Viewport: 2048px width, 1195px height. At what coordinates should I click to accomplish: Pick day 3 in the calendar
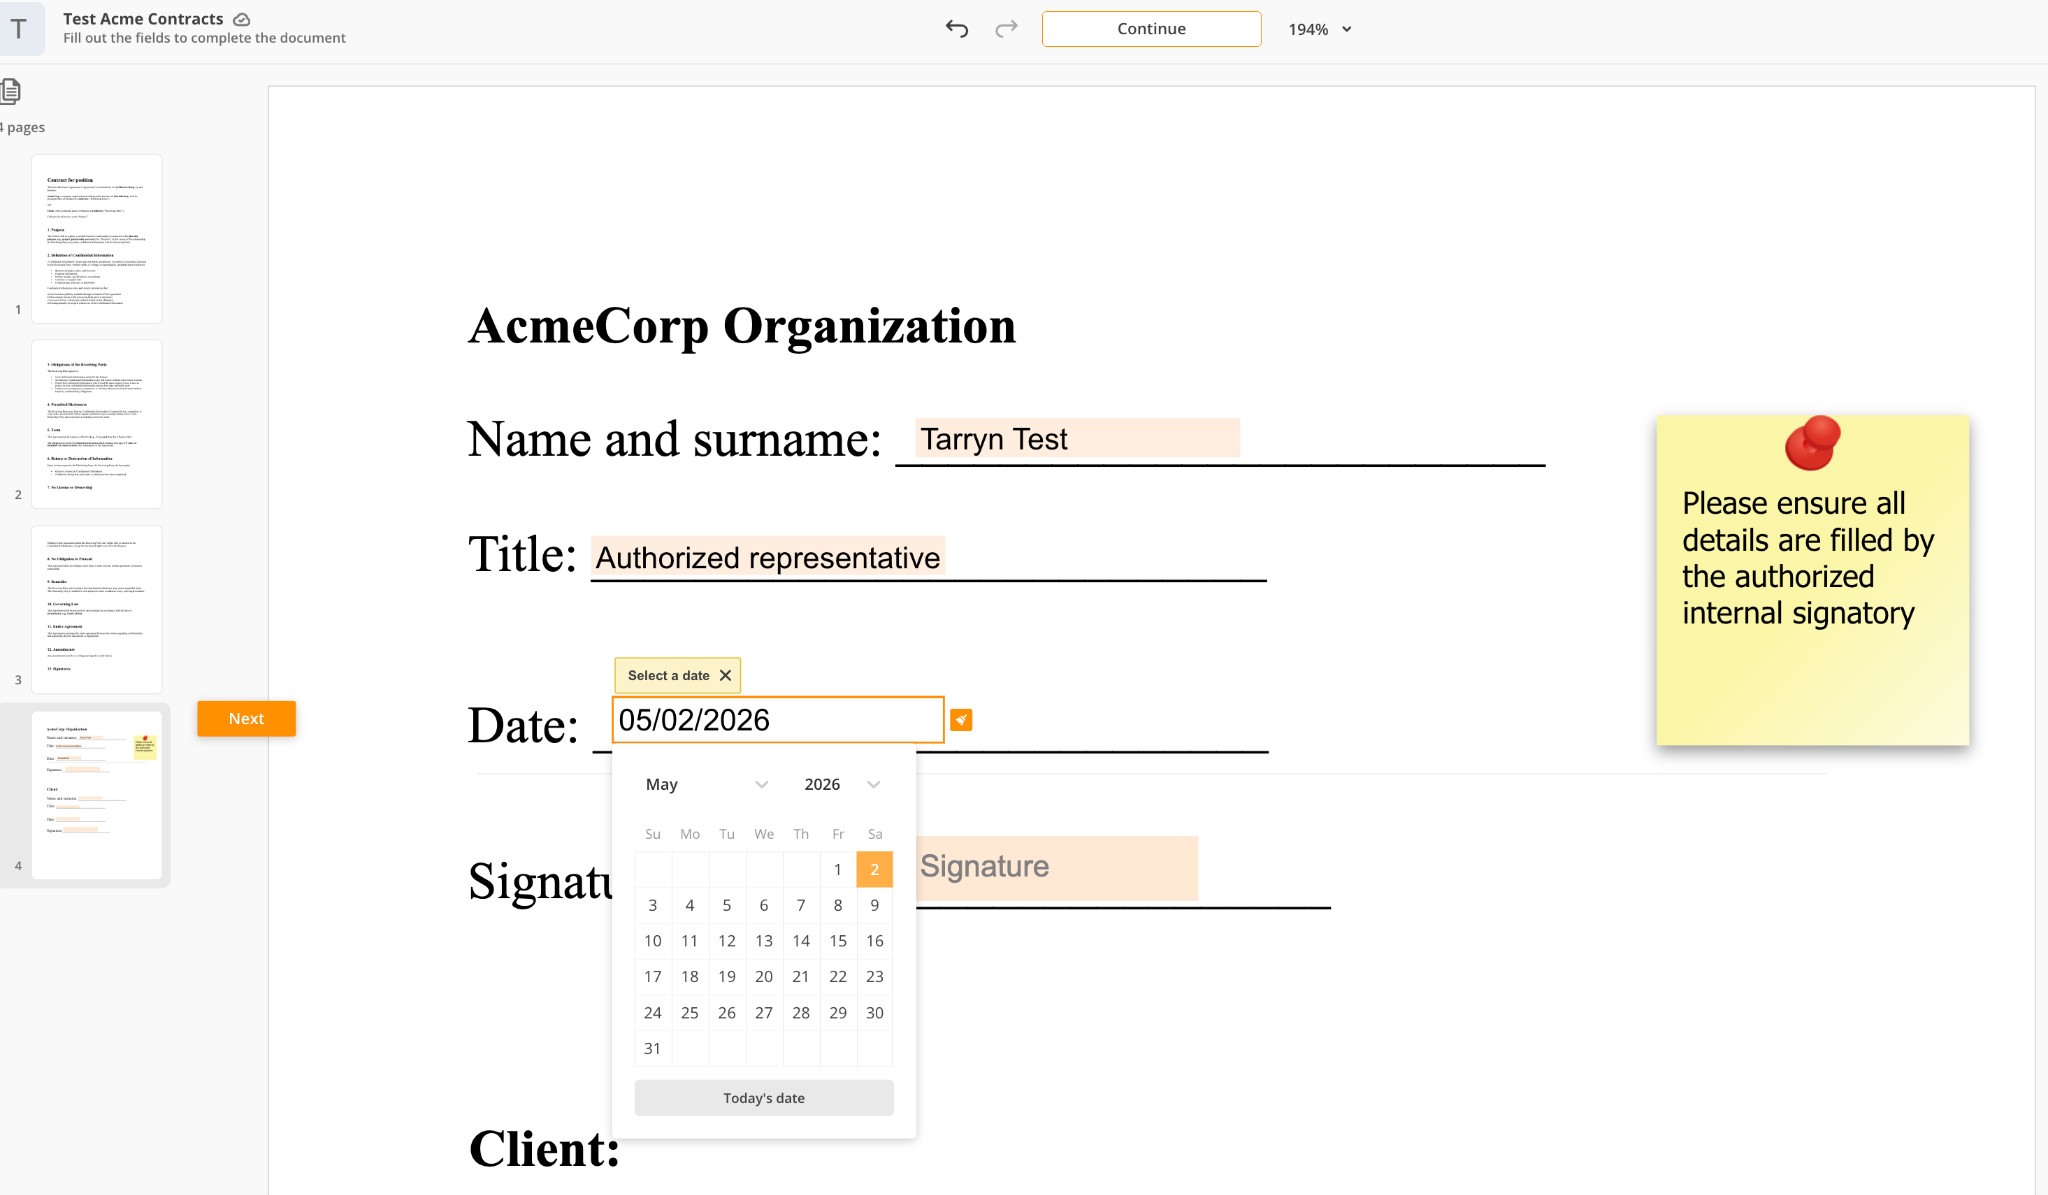coord(653,906)
